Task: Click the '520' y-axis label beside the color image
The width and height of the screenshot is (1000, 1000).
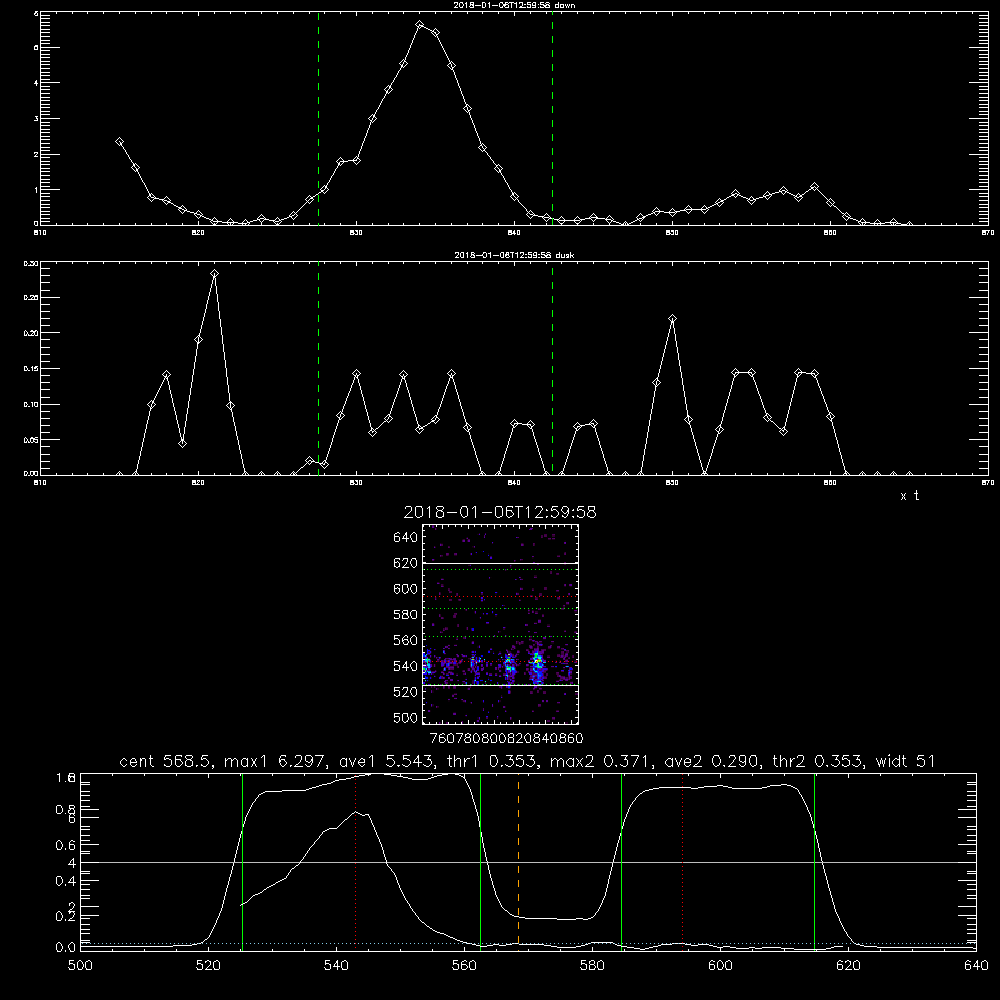Action: [x=406, y=692]
